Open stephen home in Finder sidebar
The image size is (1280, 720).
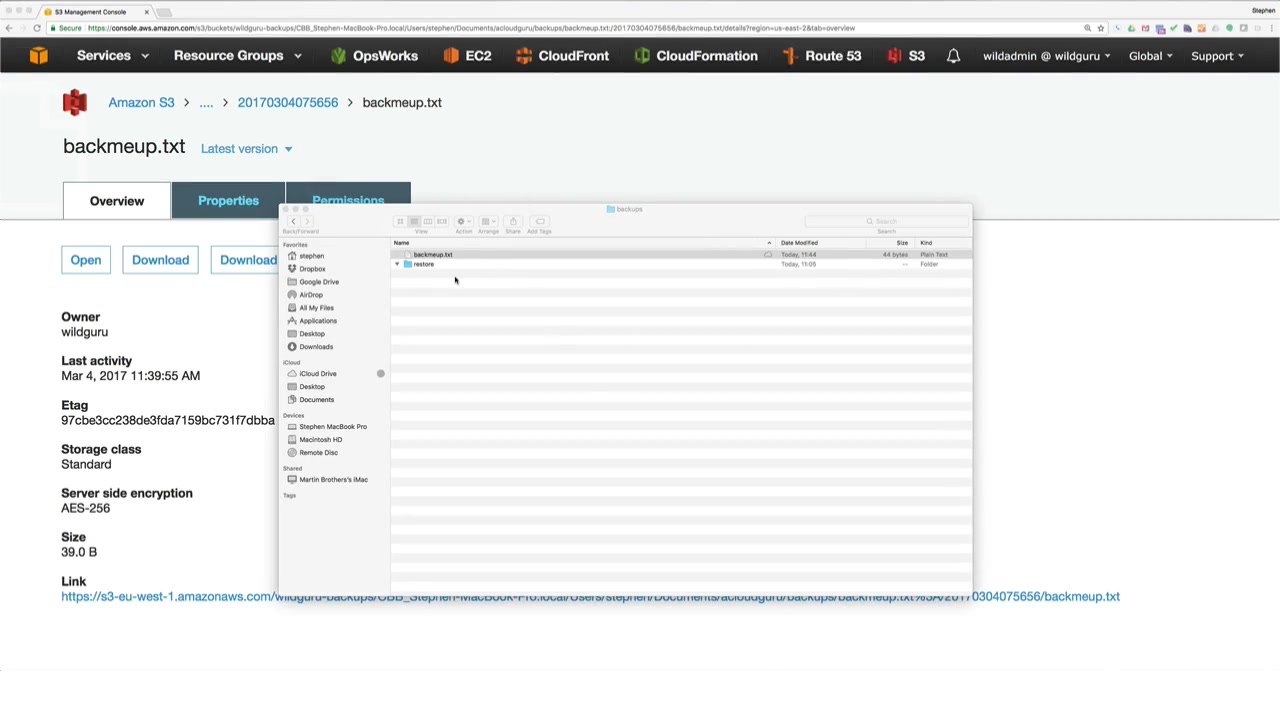point(311,256)
